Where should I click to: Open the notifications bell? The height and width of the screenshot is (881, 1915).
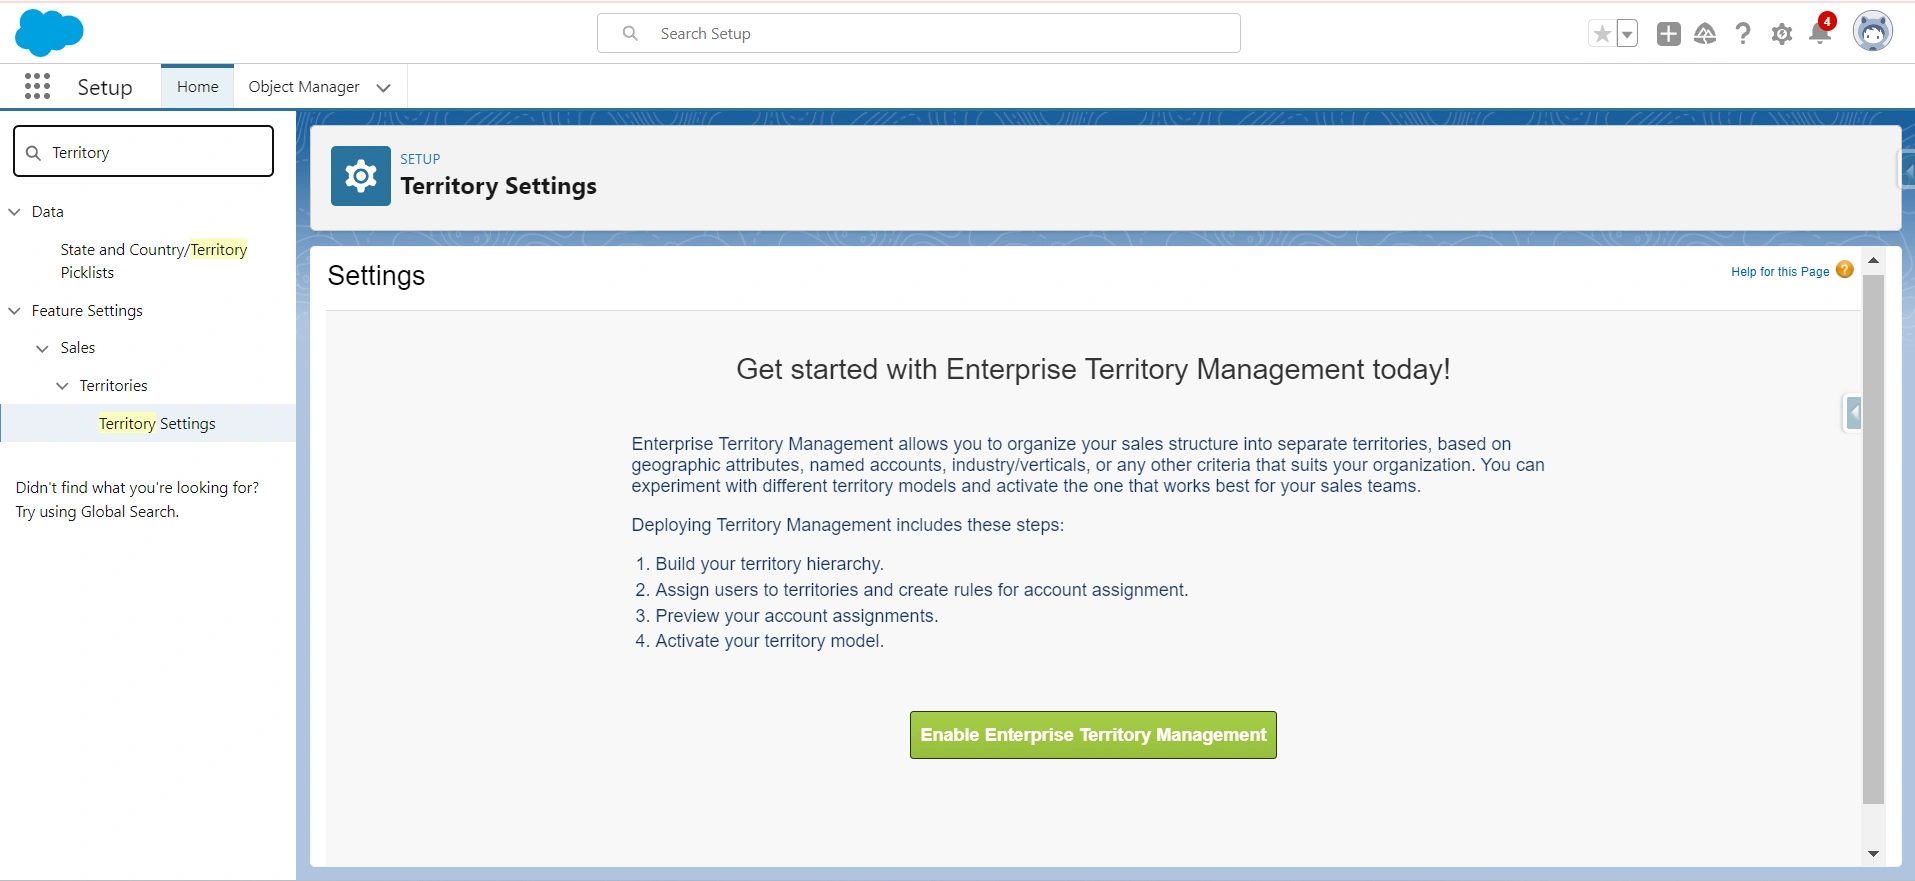[1820, 33]
